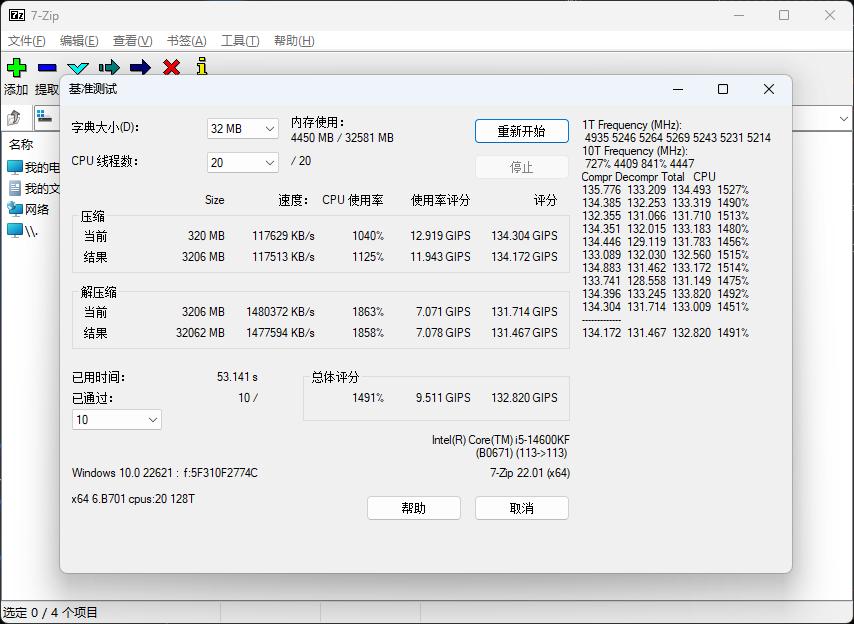Select the 我的电脑 computer icon

pyautogui.click(x=15, y=167)
